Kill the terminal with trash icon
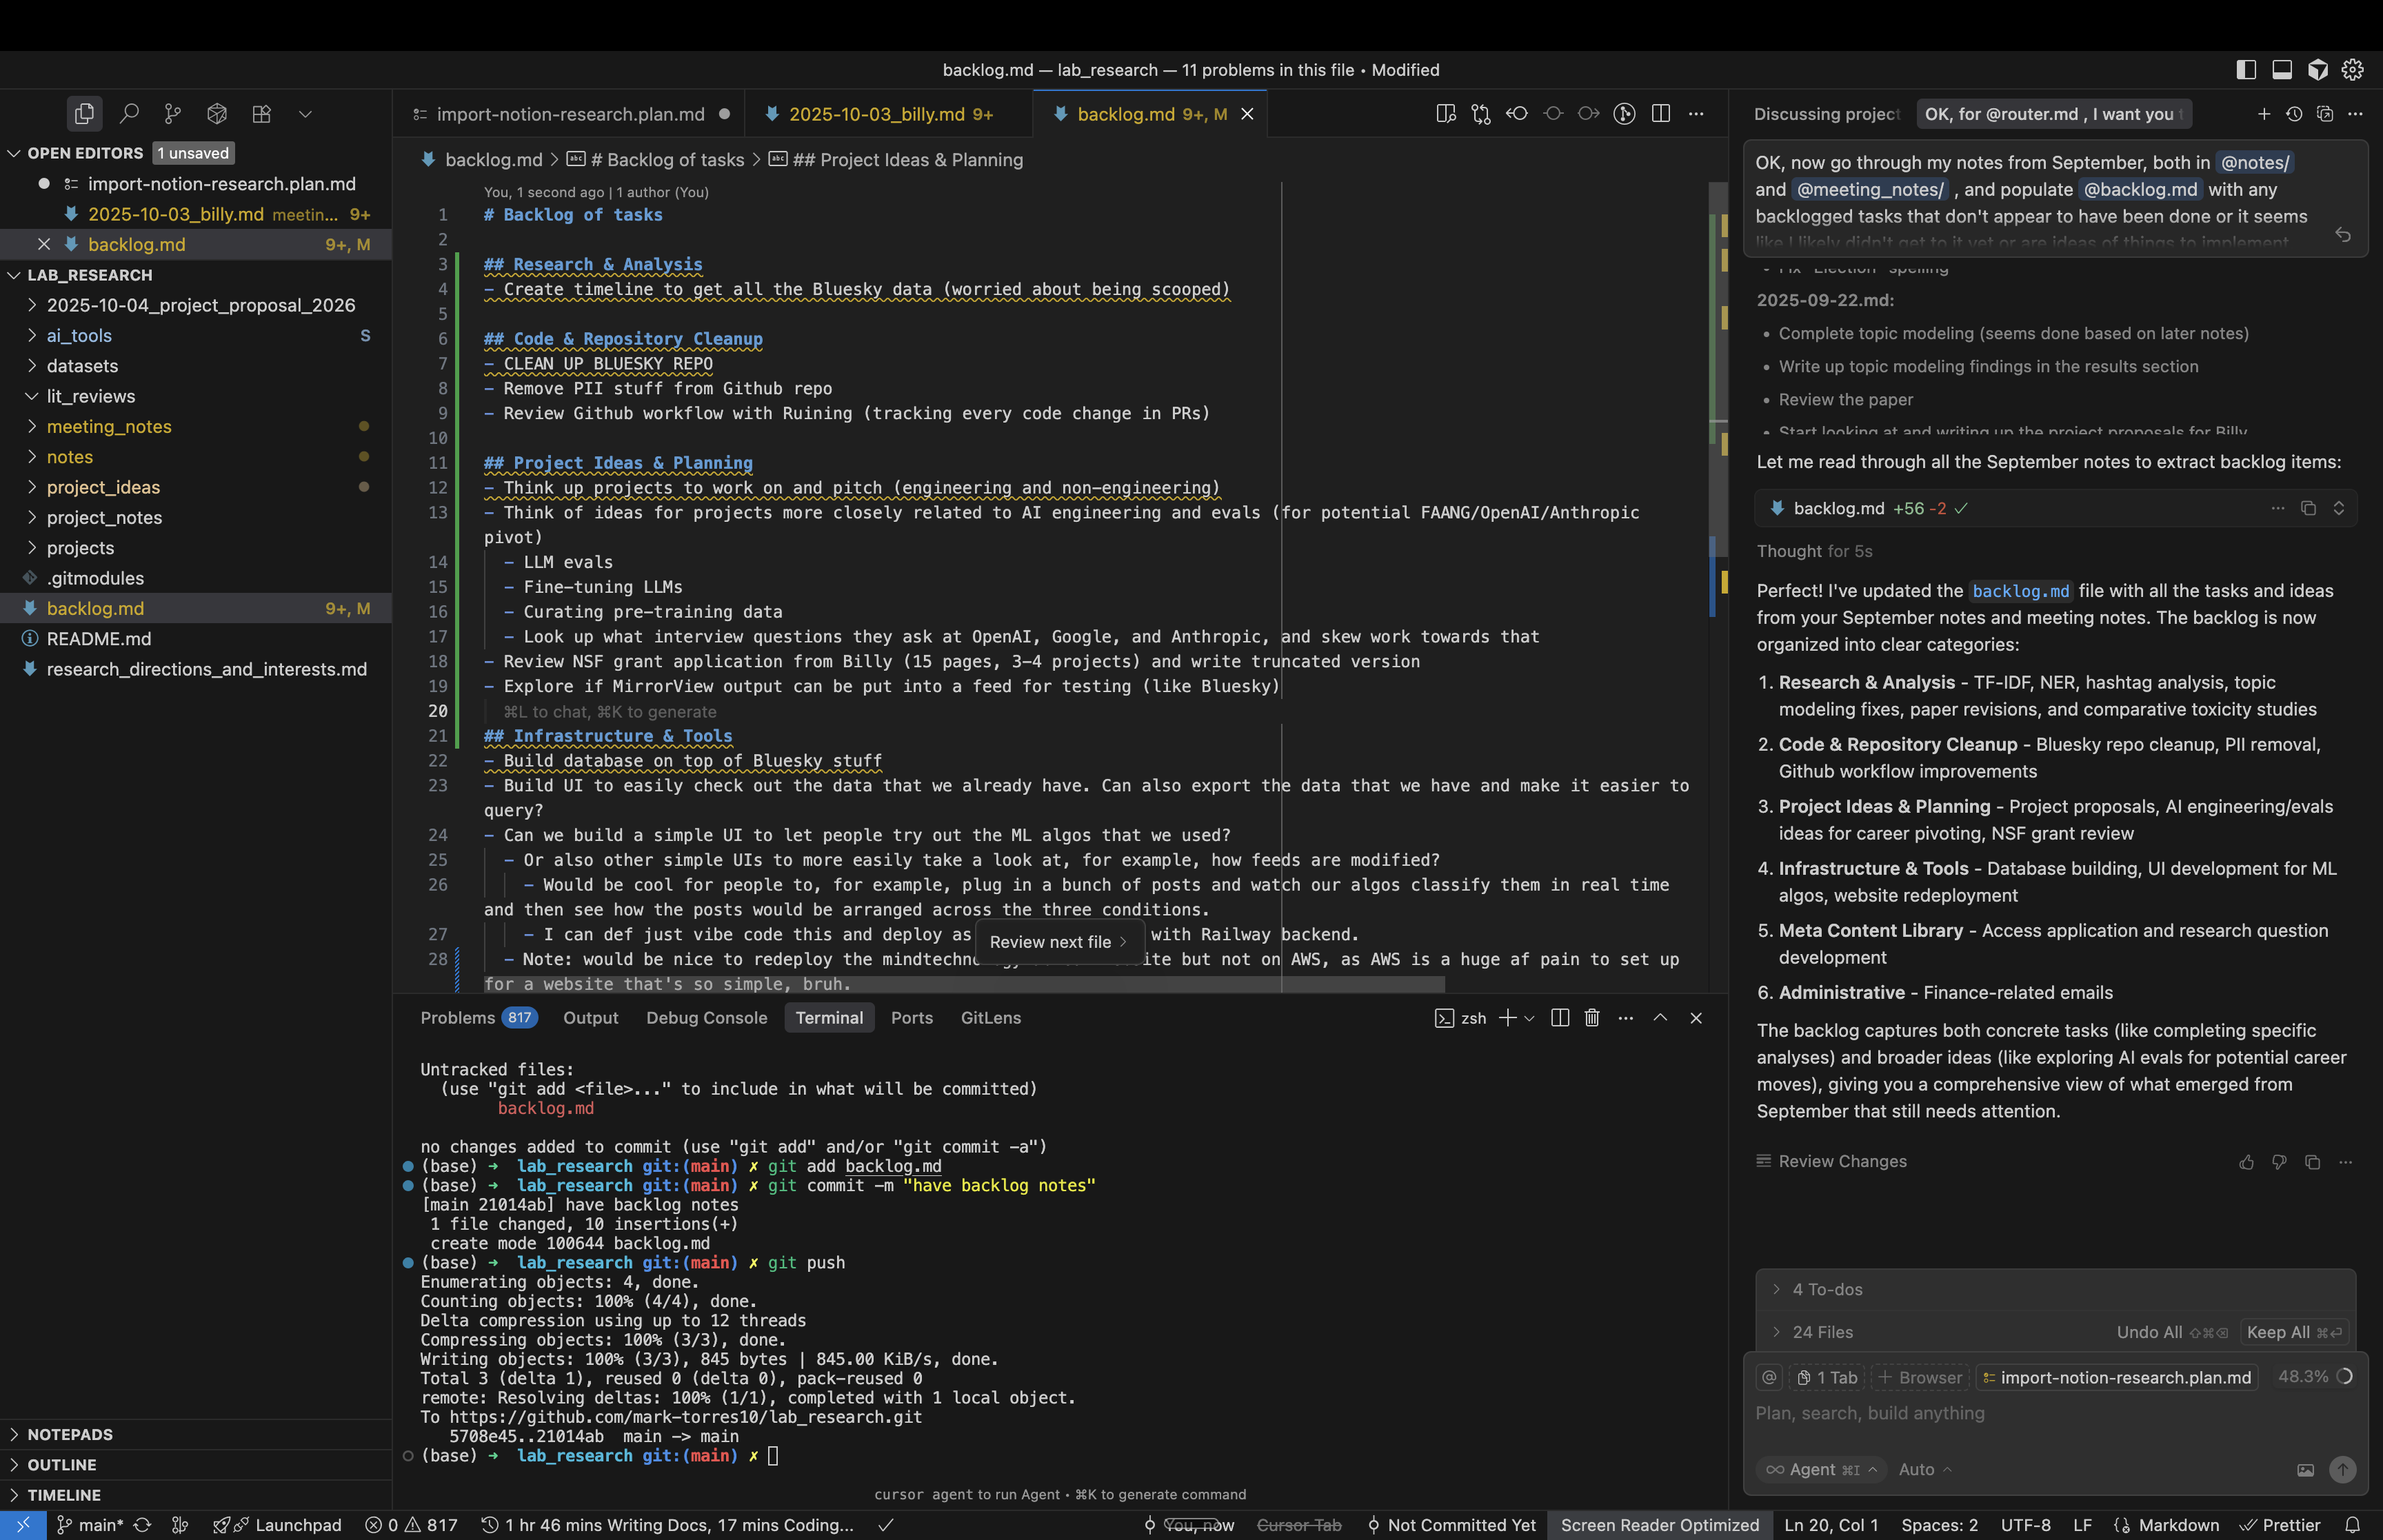The height and width of the screenshot is (1540, 2383). (x=1592, y=1018)
